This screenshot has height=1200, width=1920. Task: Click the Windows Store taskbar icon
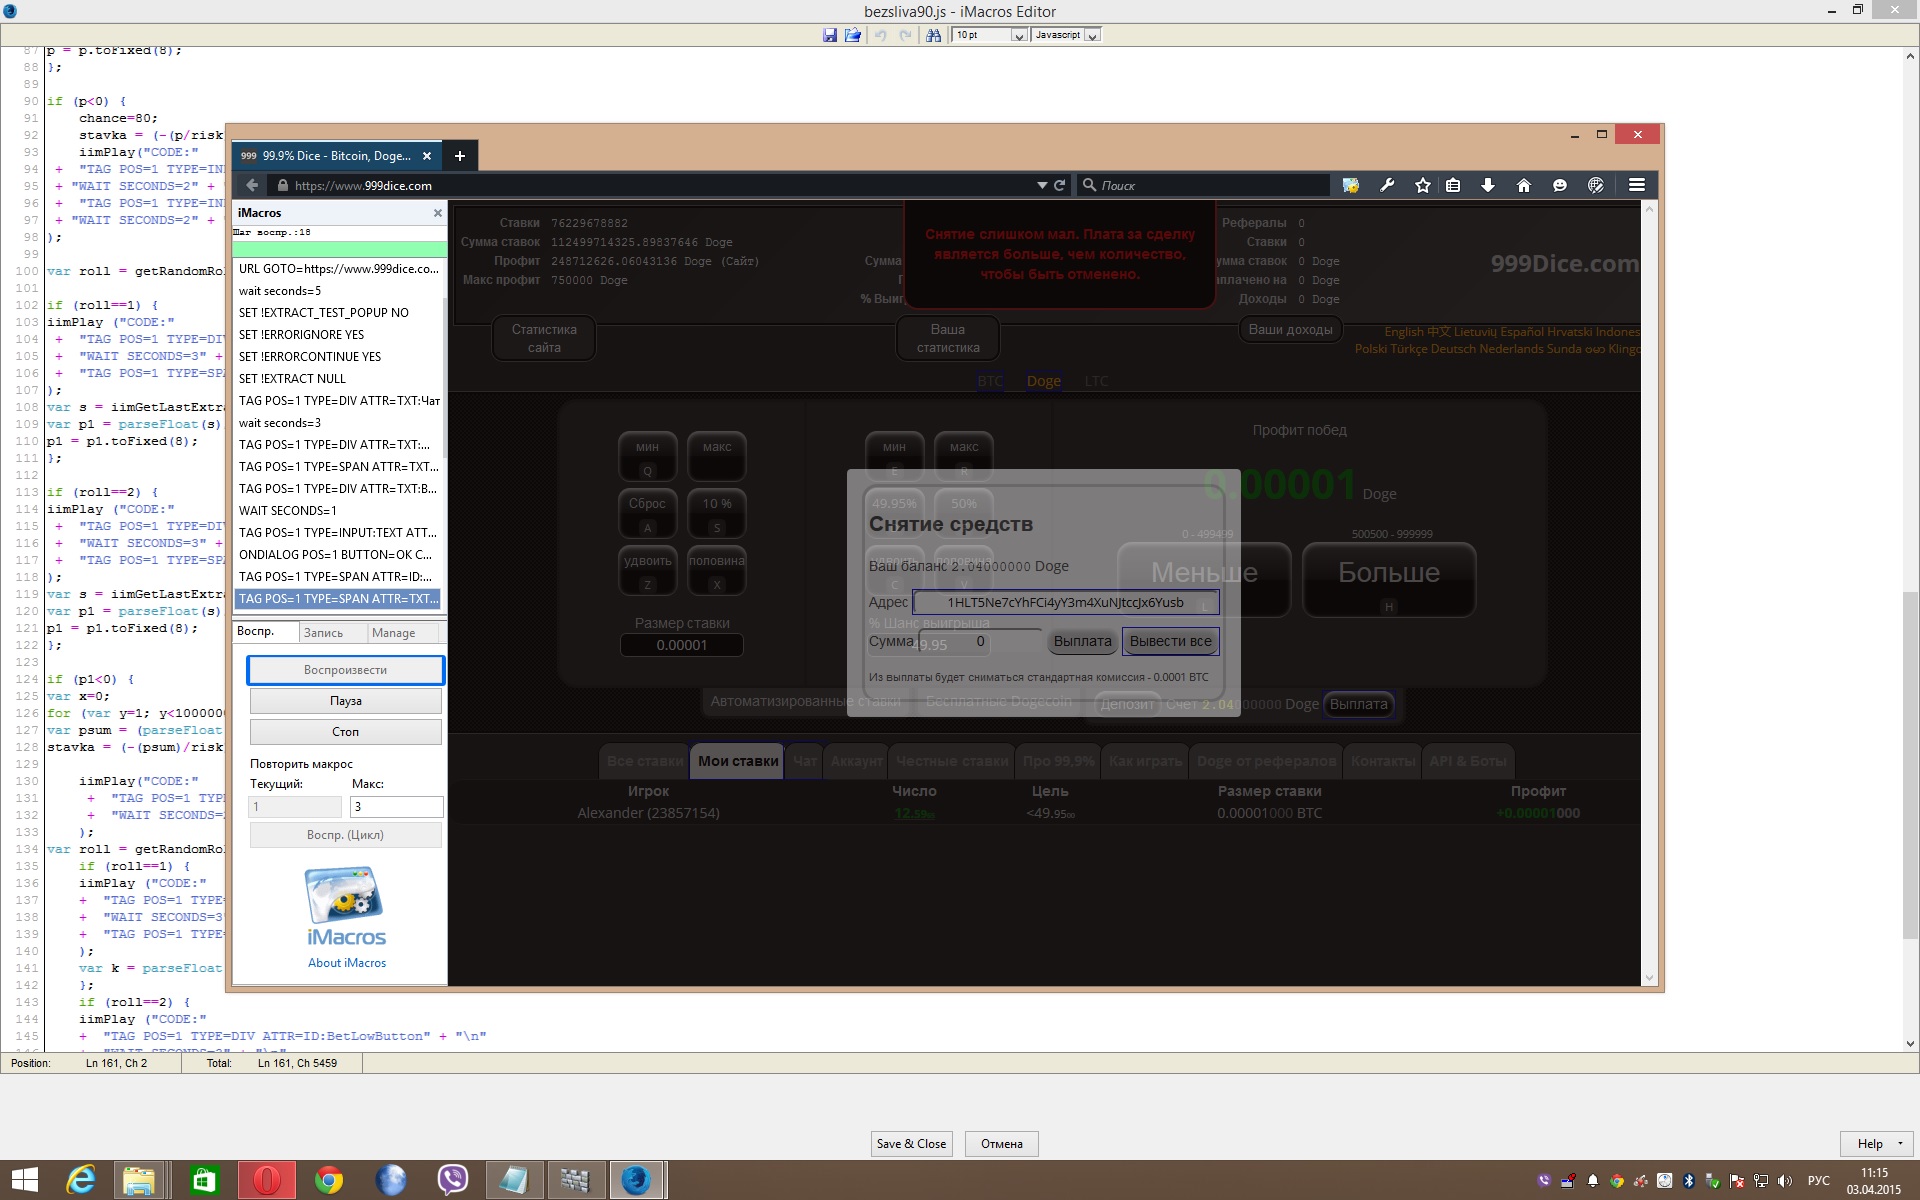point(204,1180)
